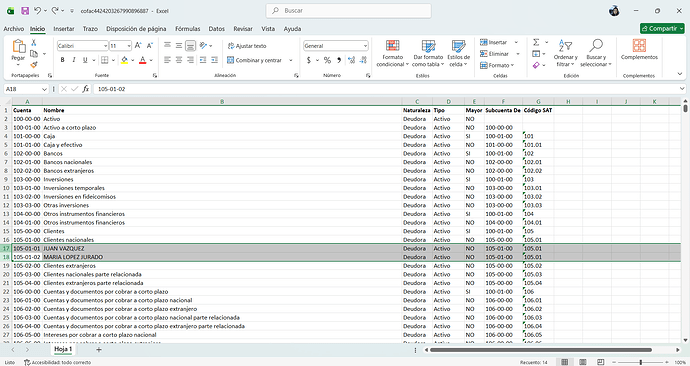Copy selection with the Copy icon
Image resolution: width=690 pixels, height=366 pixels.
tap(34, 54)
